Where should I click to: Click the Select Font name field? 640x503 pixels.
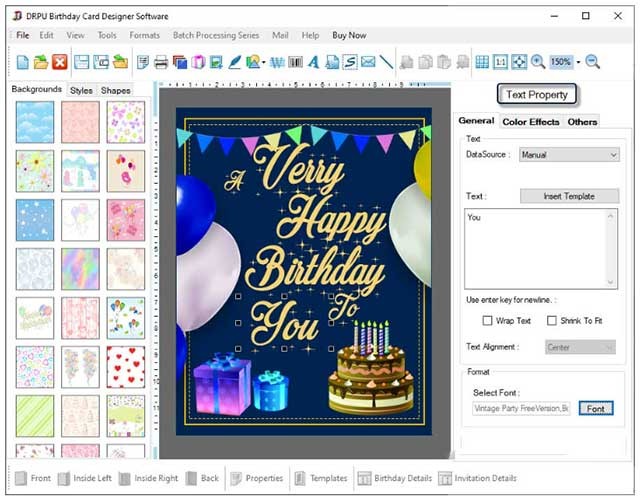click(x=521, y=408)
